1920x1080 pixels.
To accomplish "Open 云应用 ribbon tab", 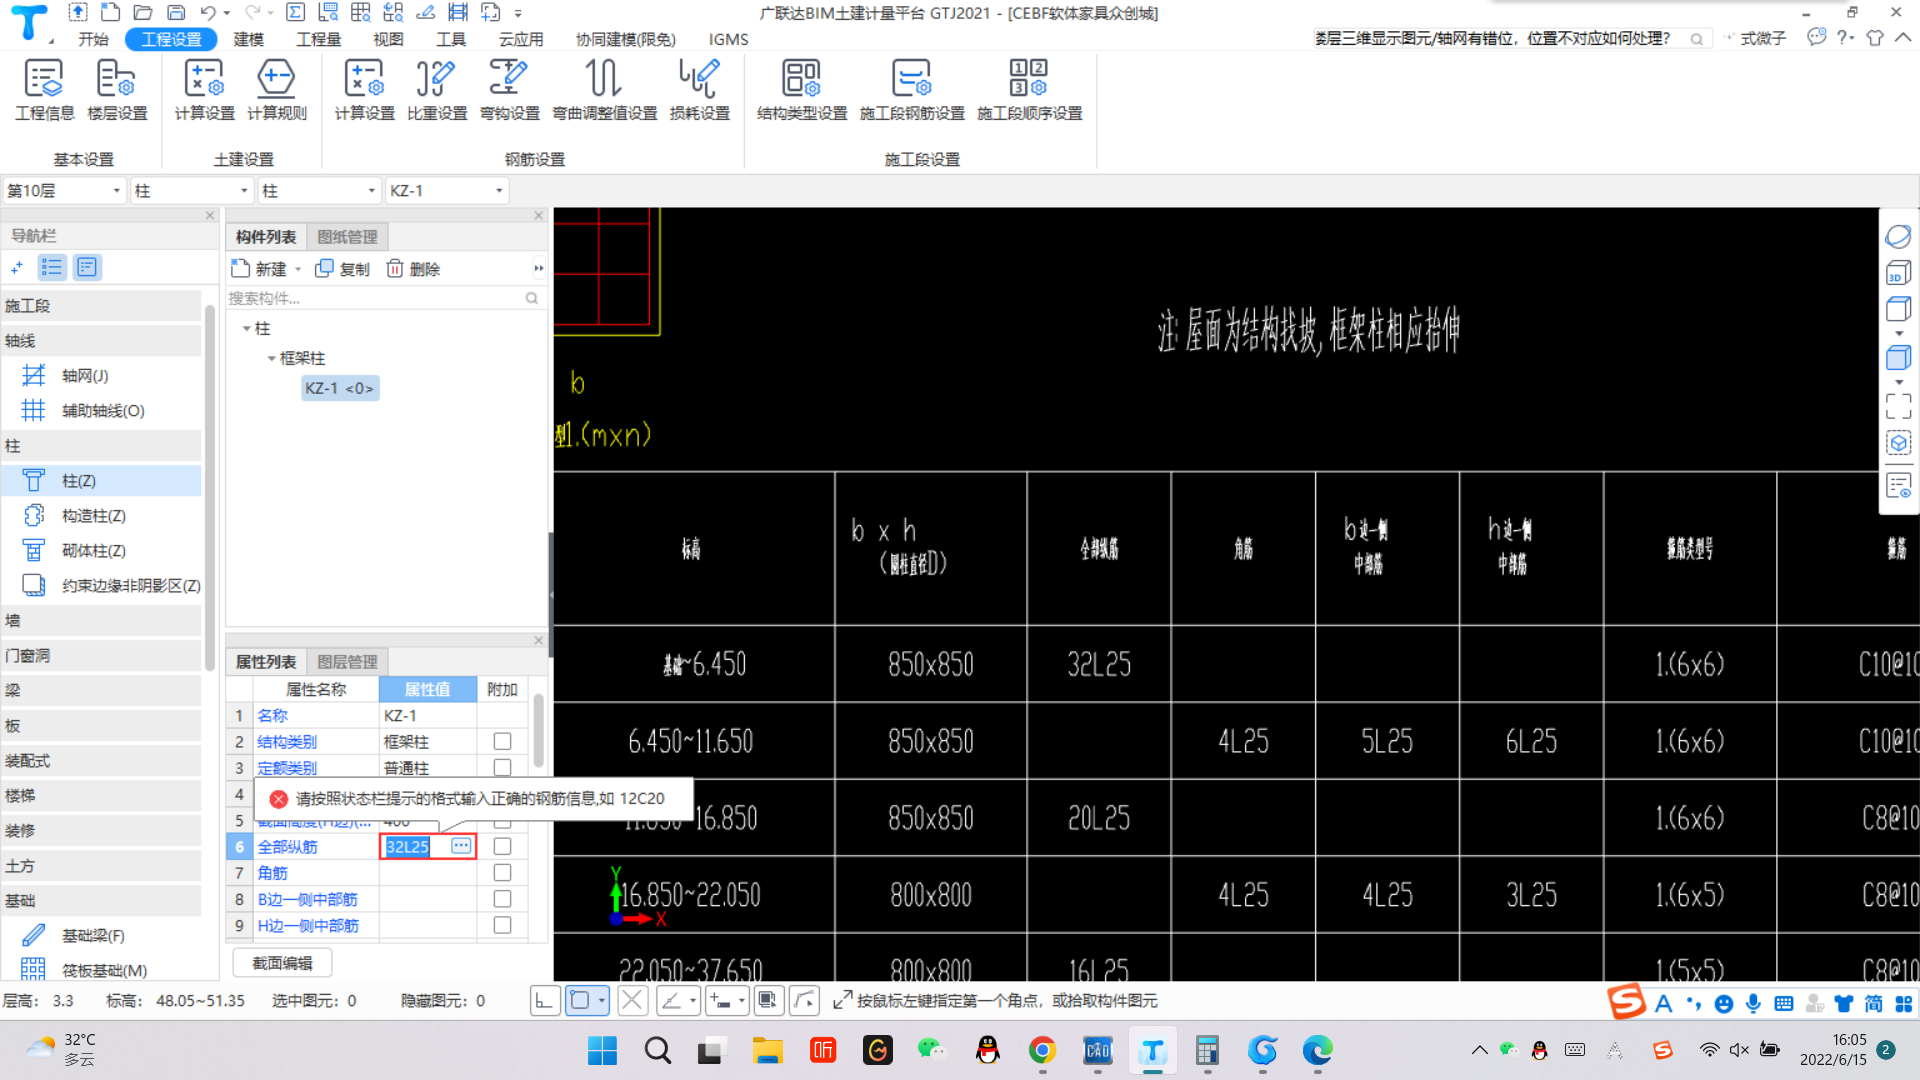I will click(x=521, y=39).
